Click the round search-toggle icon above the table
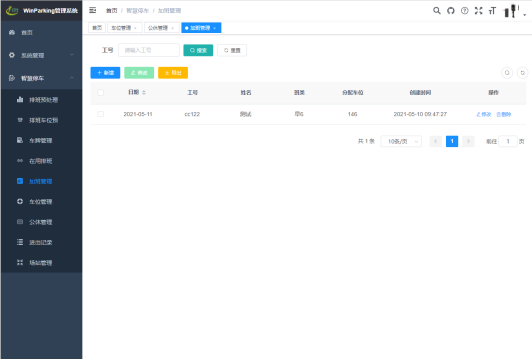The image size is (532, 360). [507, 73]
